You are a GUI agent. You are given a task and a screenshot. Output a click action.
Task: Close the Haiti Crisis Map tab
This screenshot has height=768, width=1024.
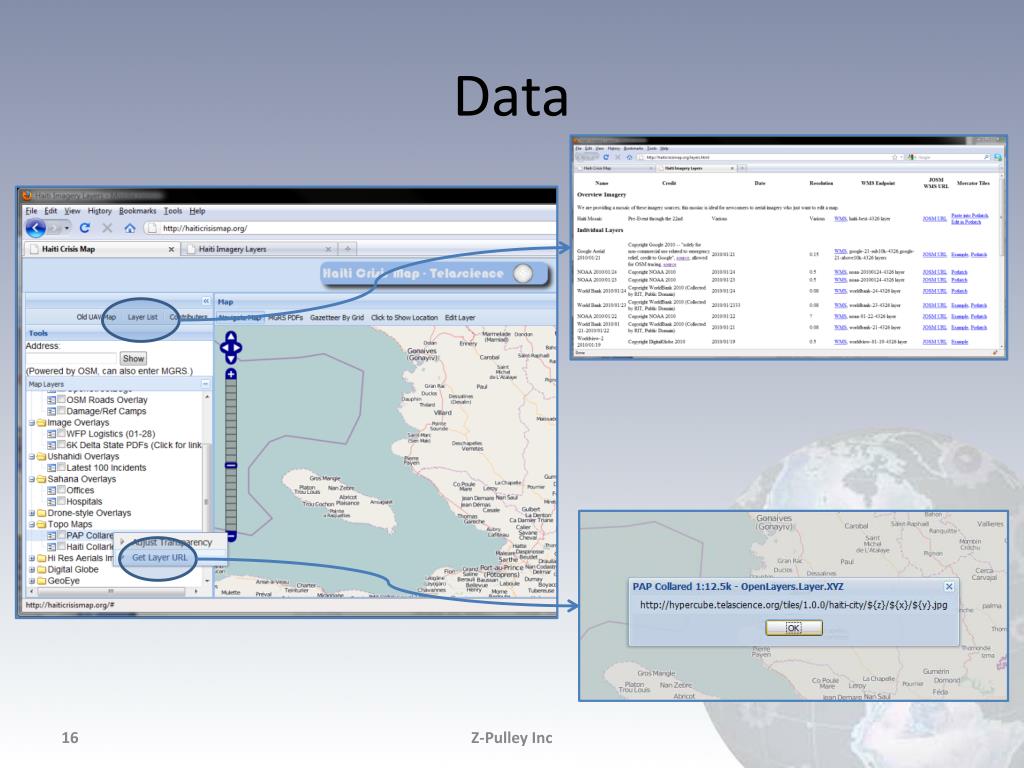pos(171,249)
